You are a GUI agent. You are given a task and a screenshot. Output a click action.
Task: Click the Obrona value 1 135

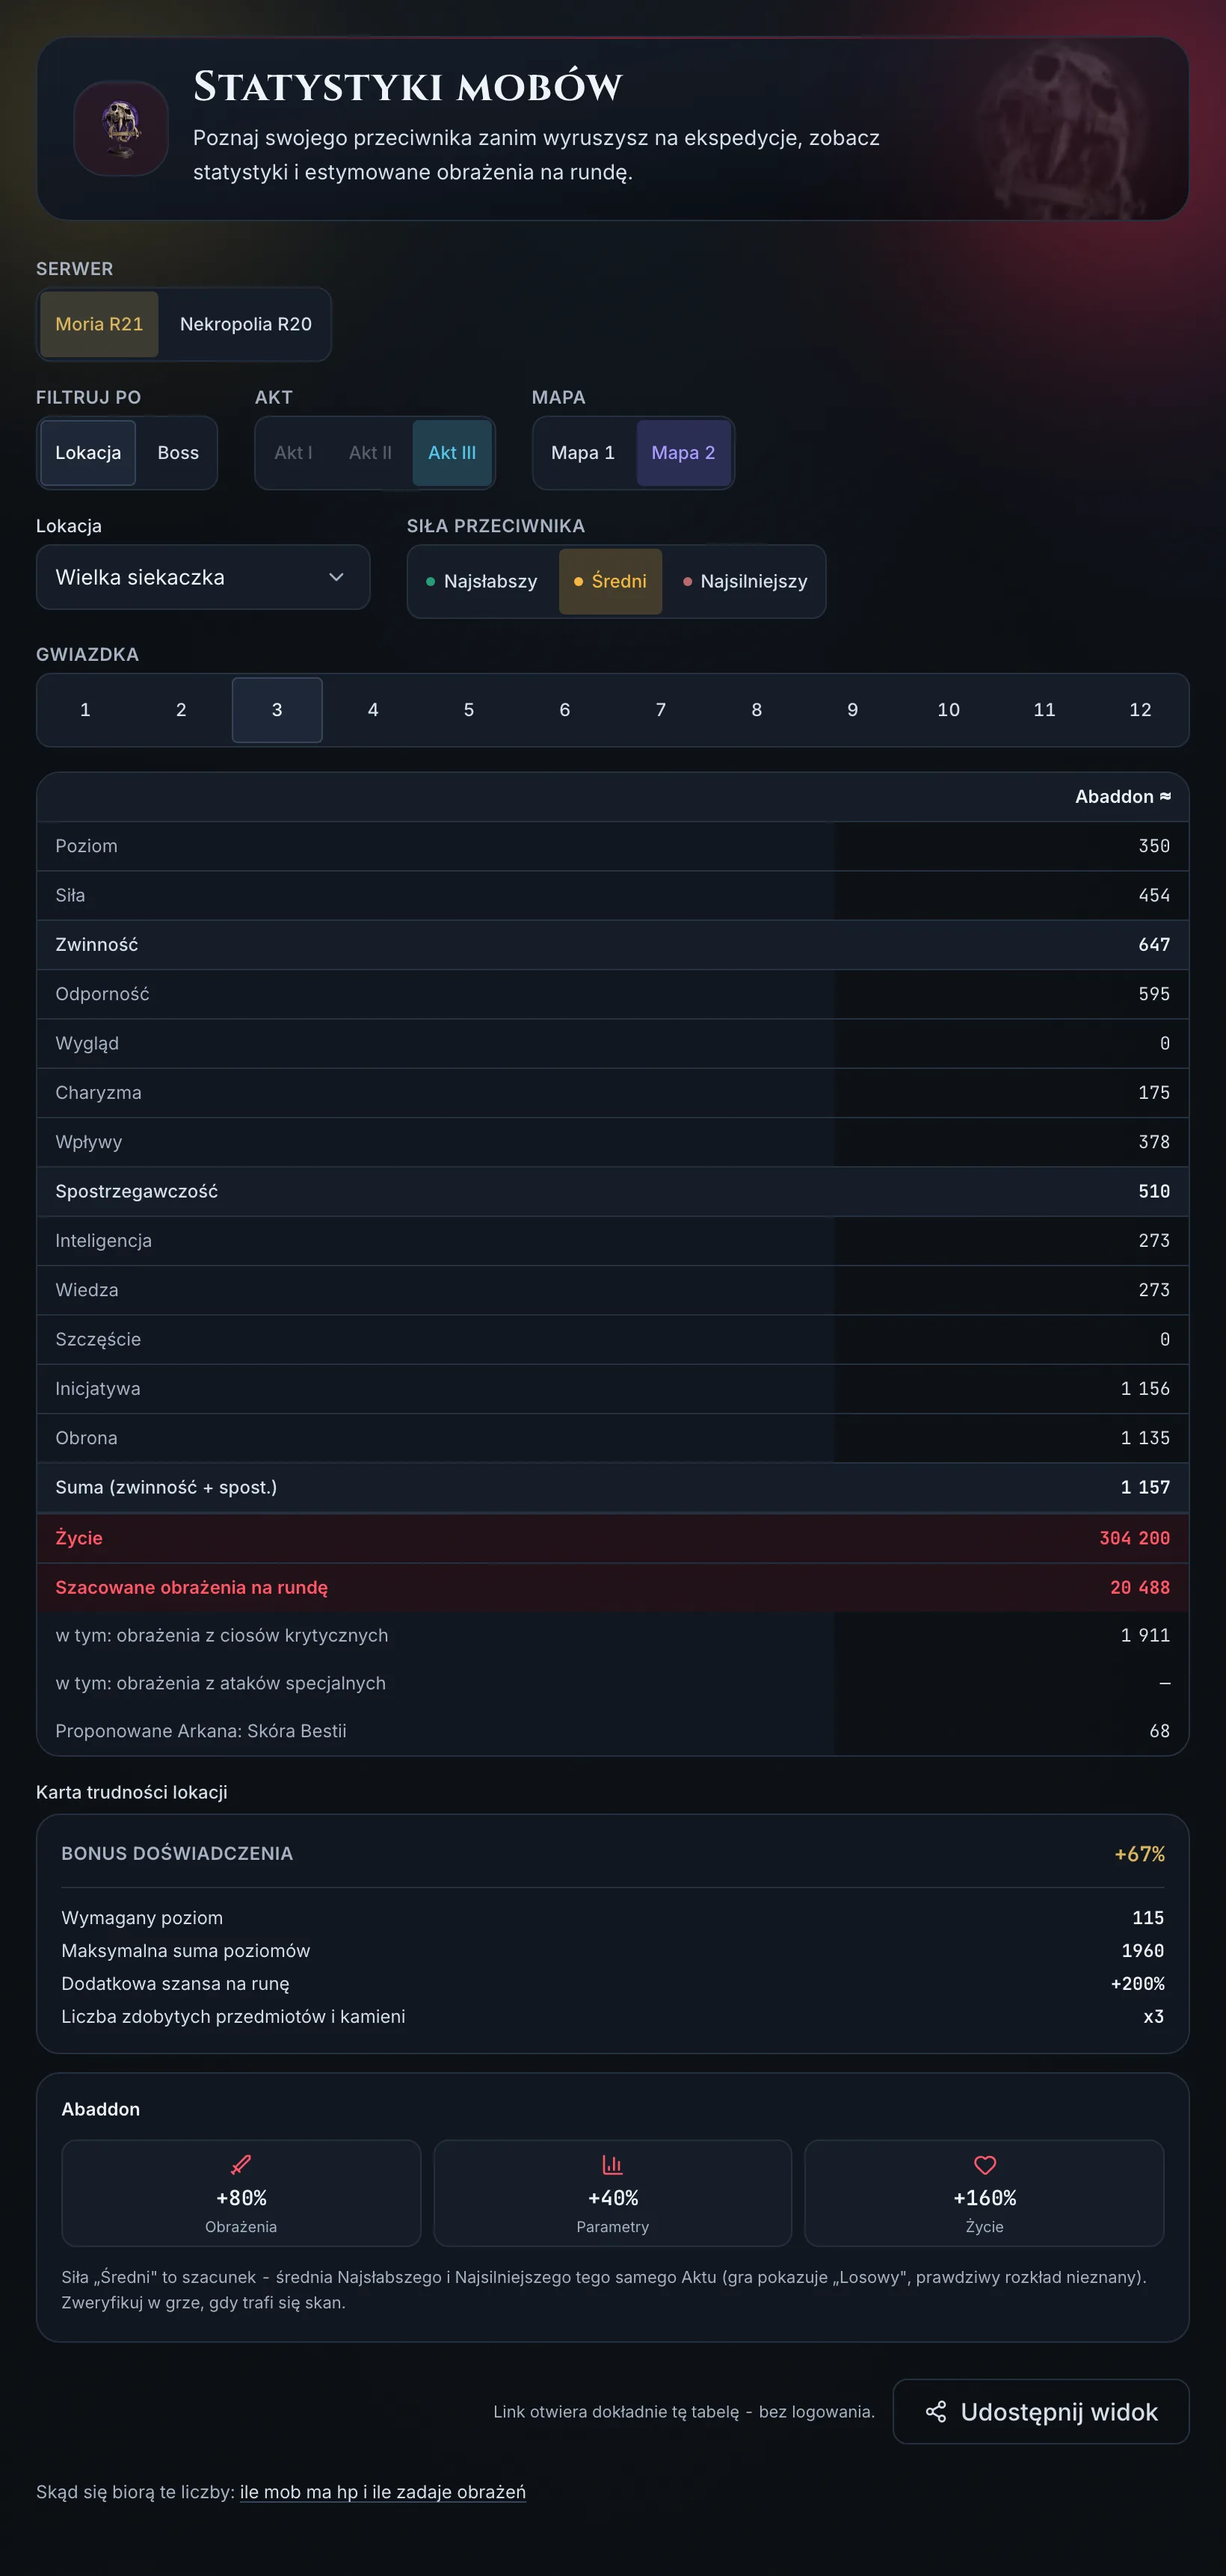[x=1145, y=1438]
